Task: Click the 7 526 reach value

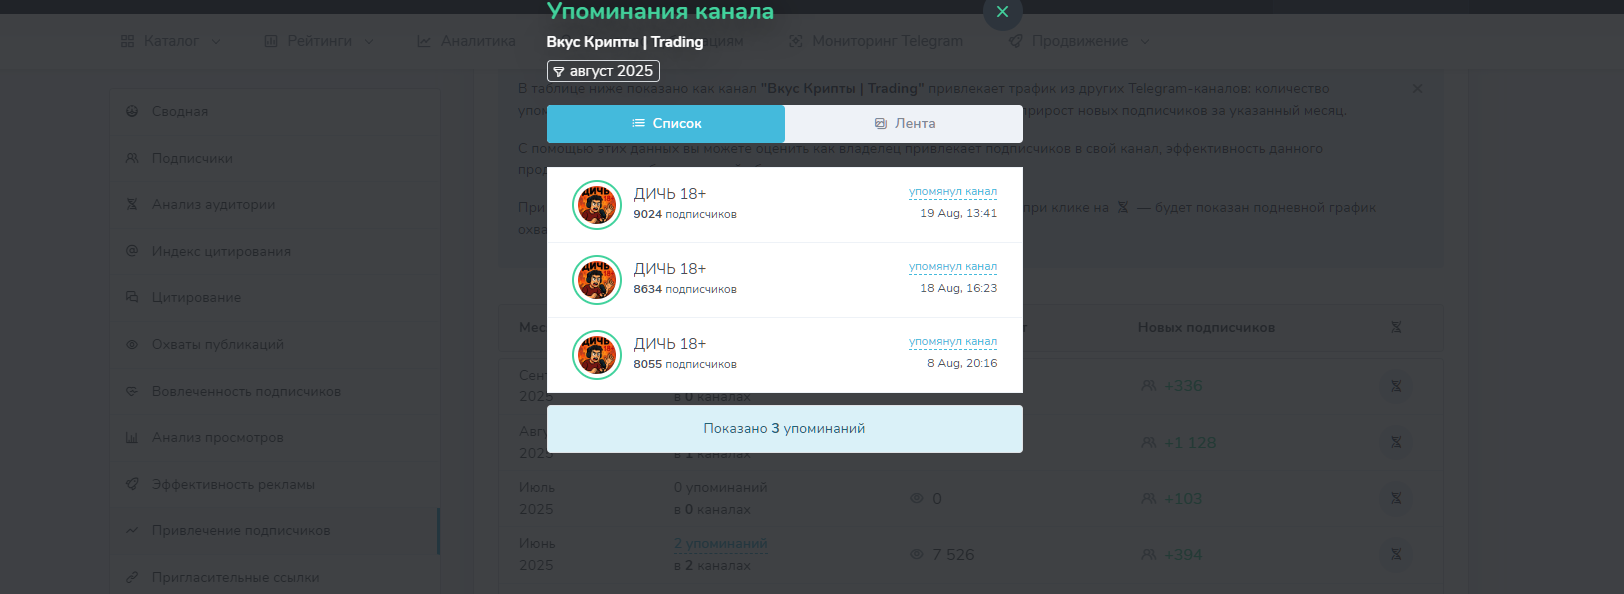Action: coord(953,554)
